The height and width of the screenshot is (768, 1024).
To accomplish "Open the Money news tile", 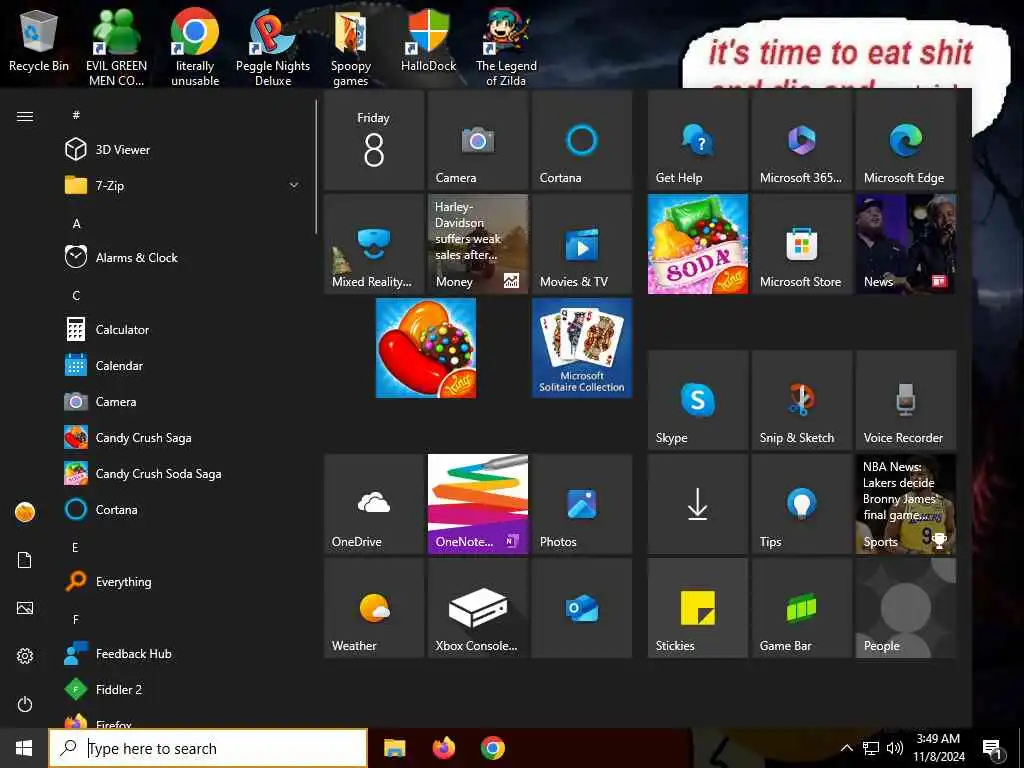I will (x=477, y=244).
